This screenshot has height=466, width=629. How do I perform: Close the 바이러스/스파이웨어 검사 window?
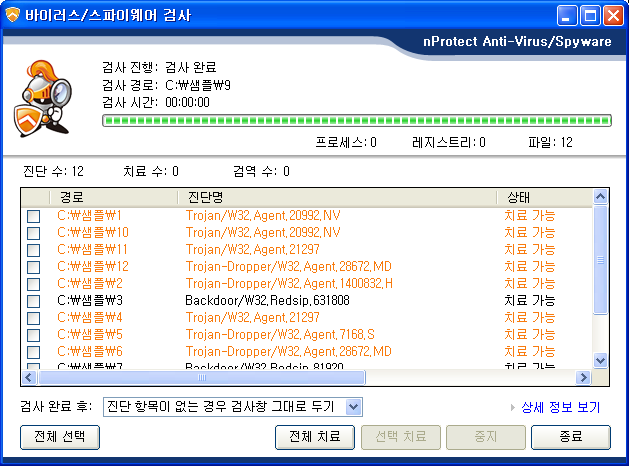pos(614,16)
